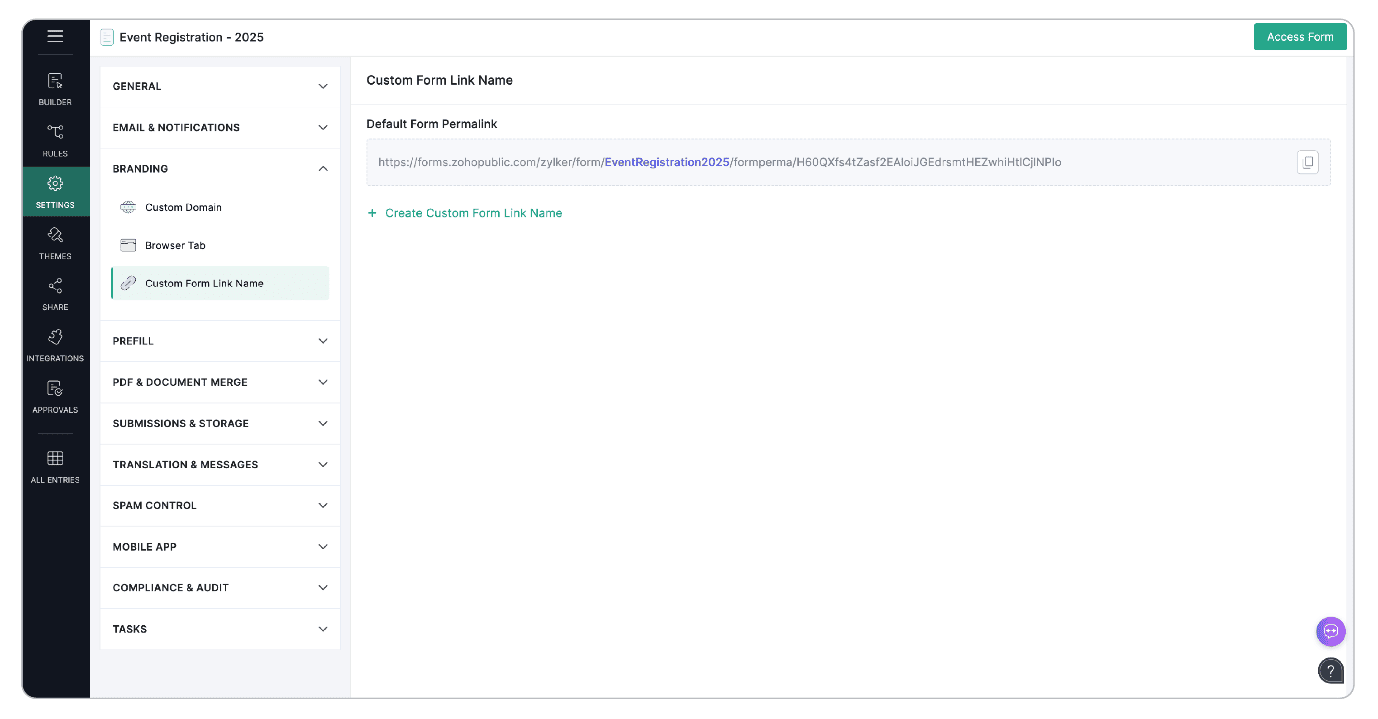Click the form document icon beside title
The image size is (1378, 719).
107,38
